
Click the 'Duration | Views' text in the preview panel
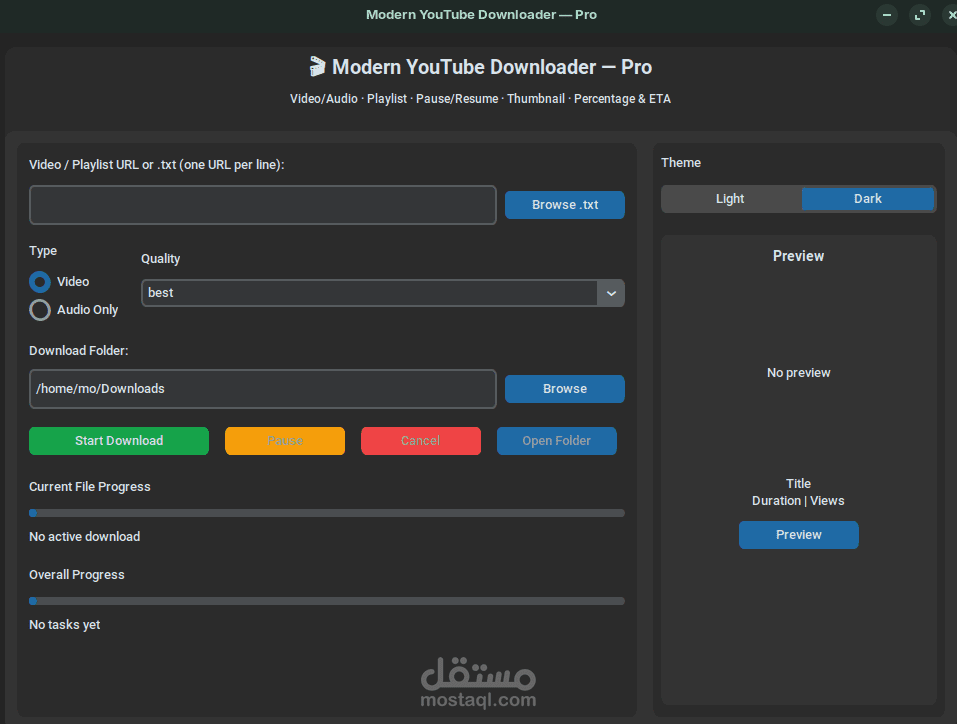798,501
